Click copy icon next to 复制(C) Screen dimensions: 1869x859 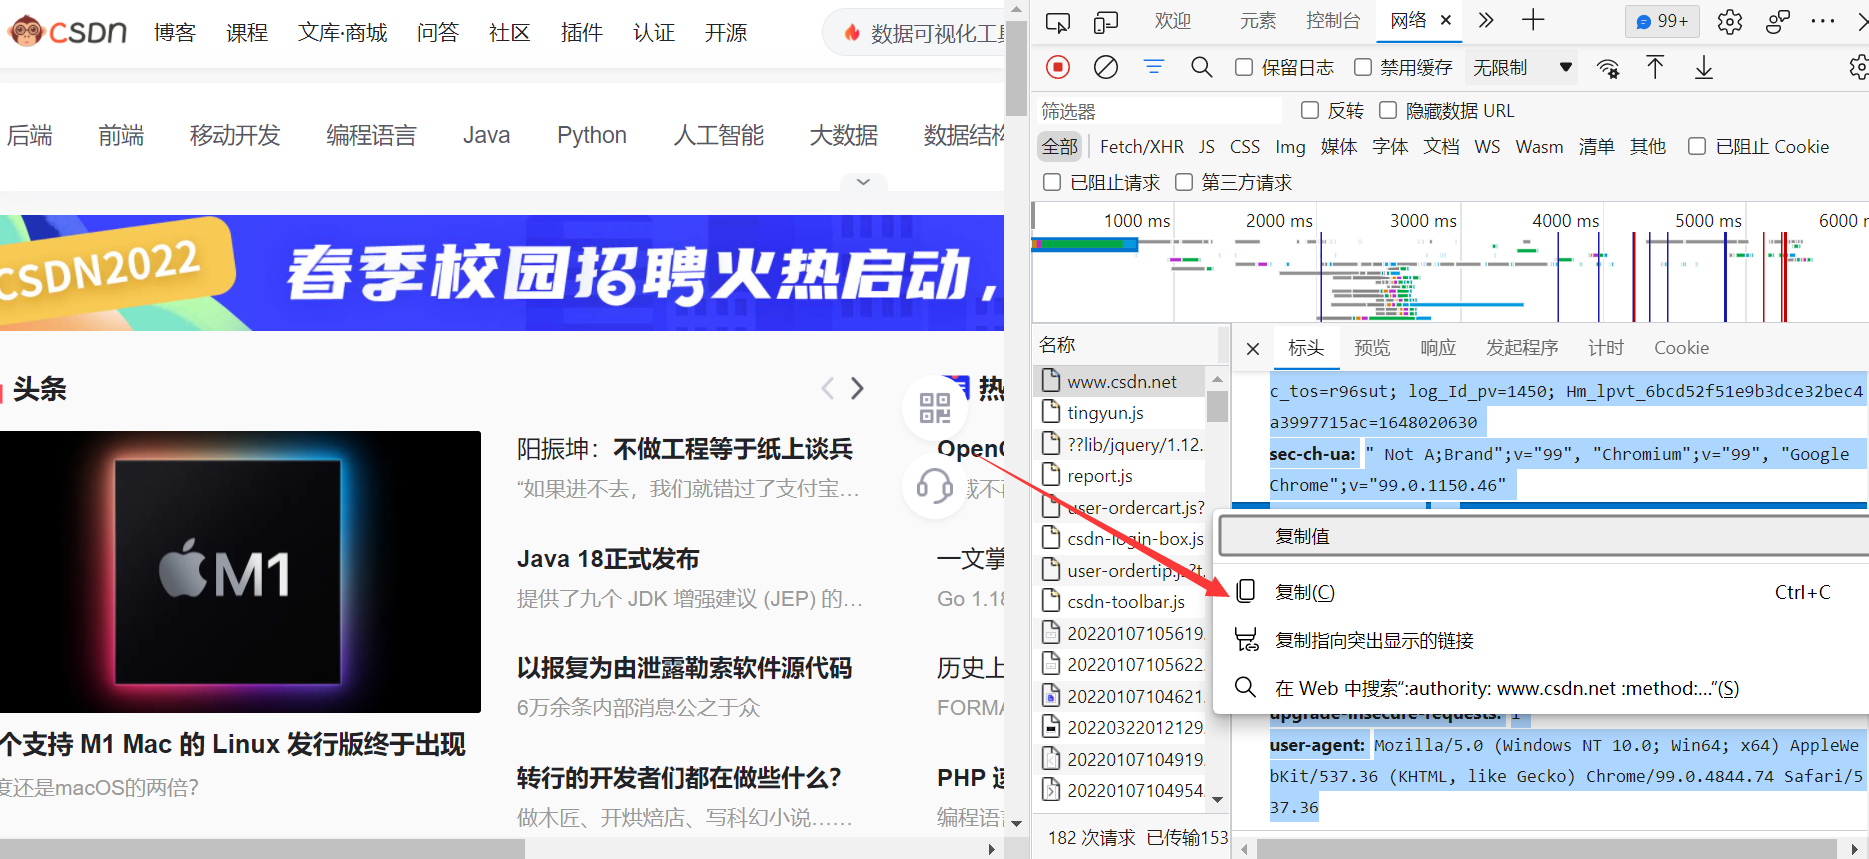[1246, 592]
